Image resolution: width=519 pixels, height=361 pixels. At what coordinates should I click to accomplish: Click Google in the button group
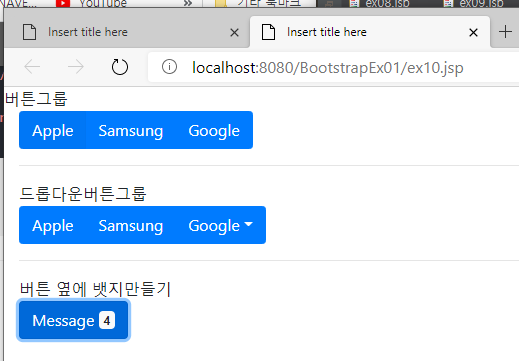click(x=214, y=130)
